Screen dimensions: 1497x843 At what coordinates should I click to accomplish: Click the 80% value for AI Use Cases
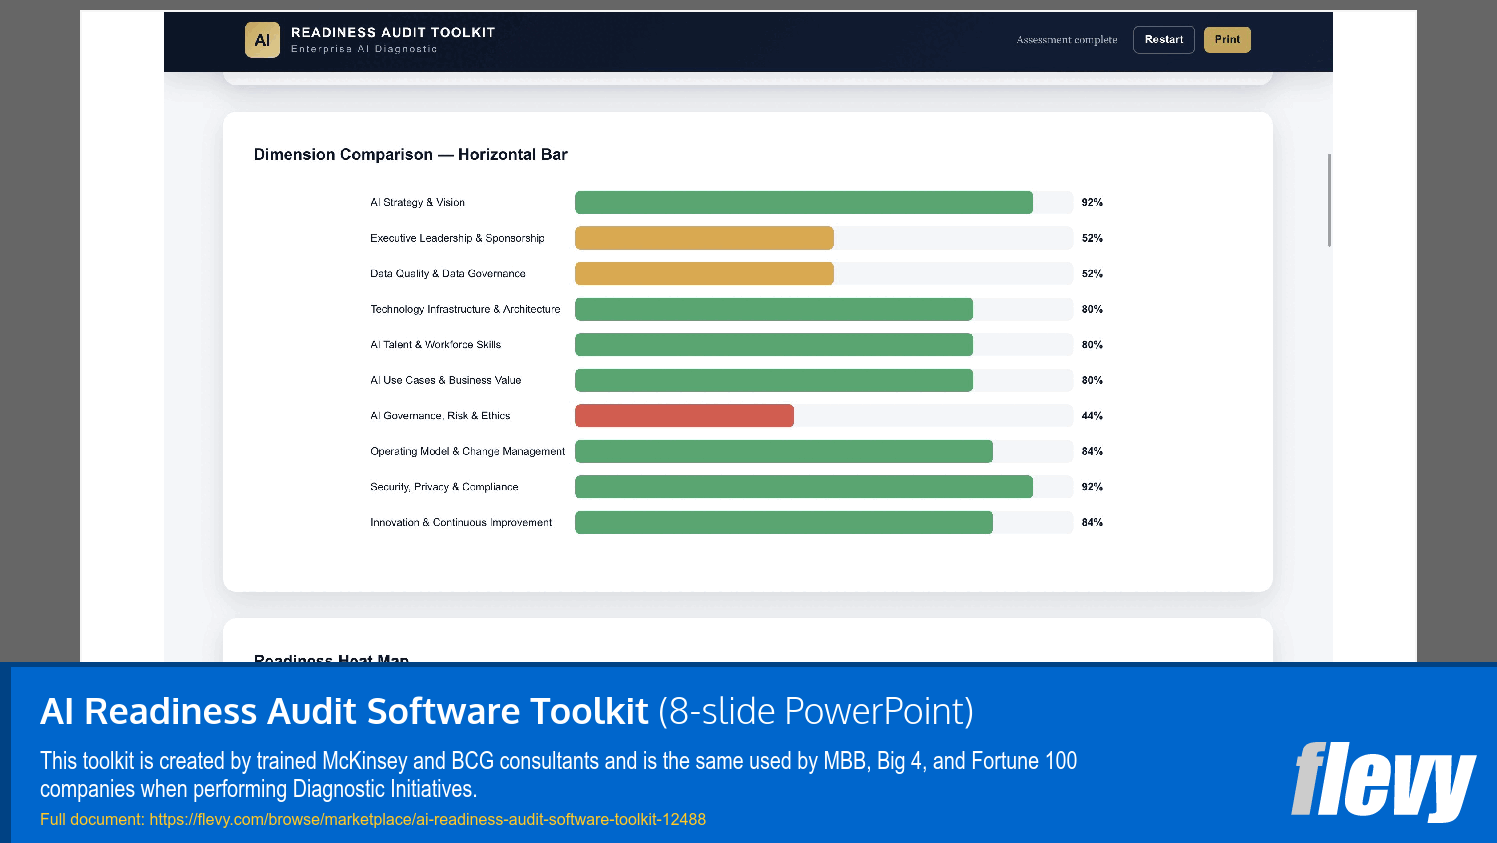[x=1092, y=380]
